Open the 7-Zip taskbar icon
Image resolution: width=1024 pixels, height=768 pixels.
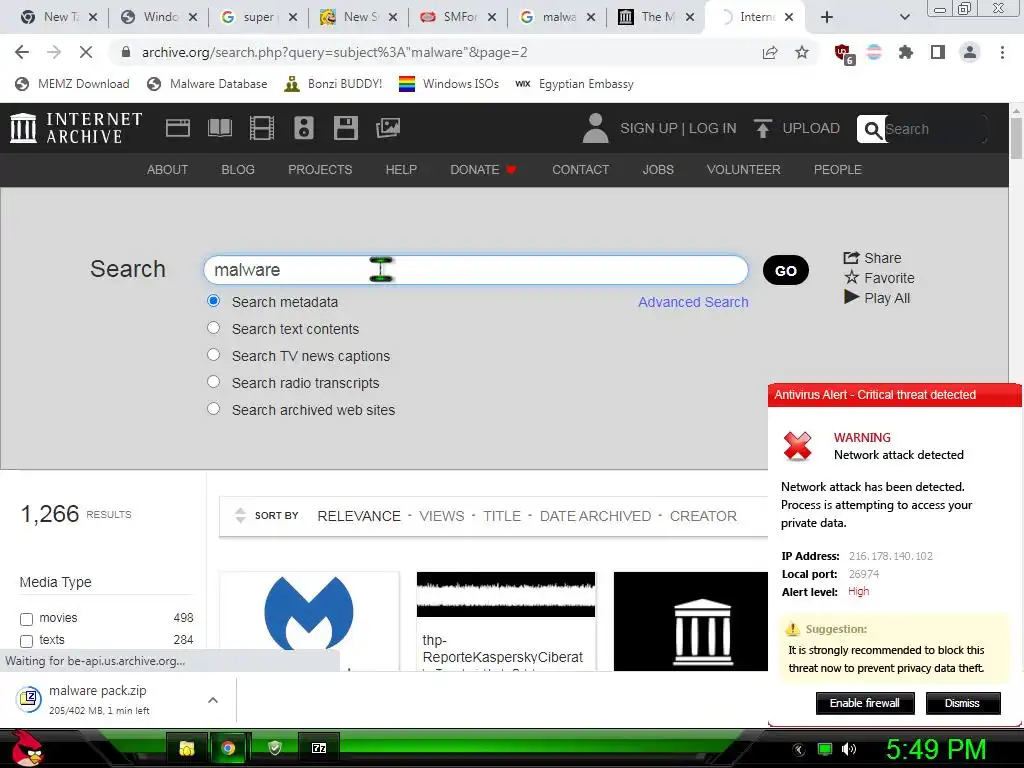(319, 748)
